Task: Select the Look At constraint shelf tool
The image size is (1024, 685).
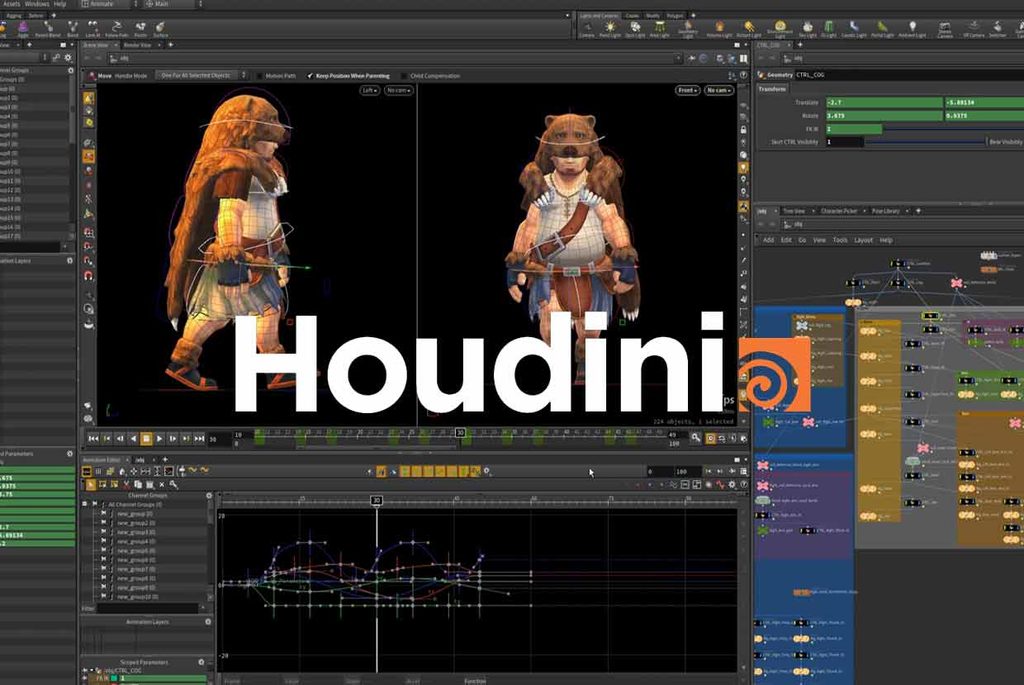Action: (93, 29)
